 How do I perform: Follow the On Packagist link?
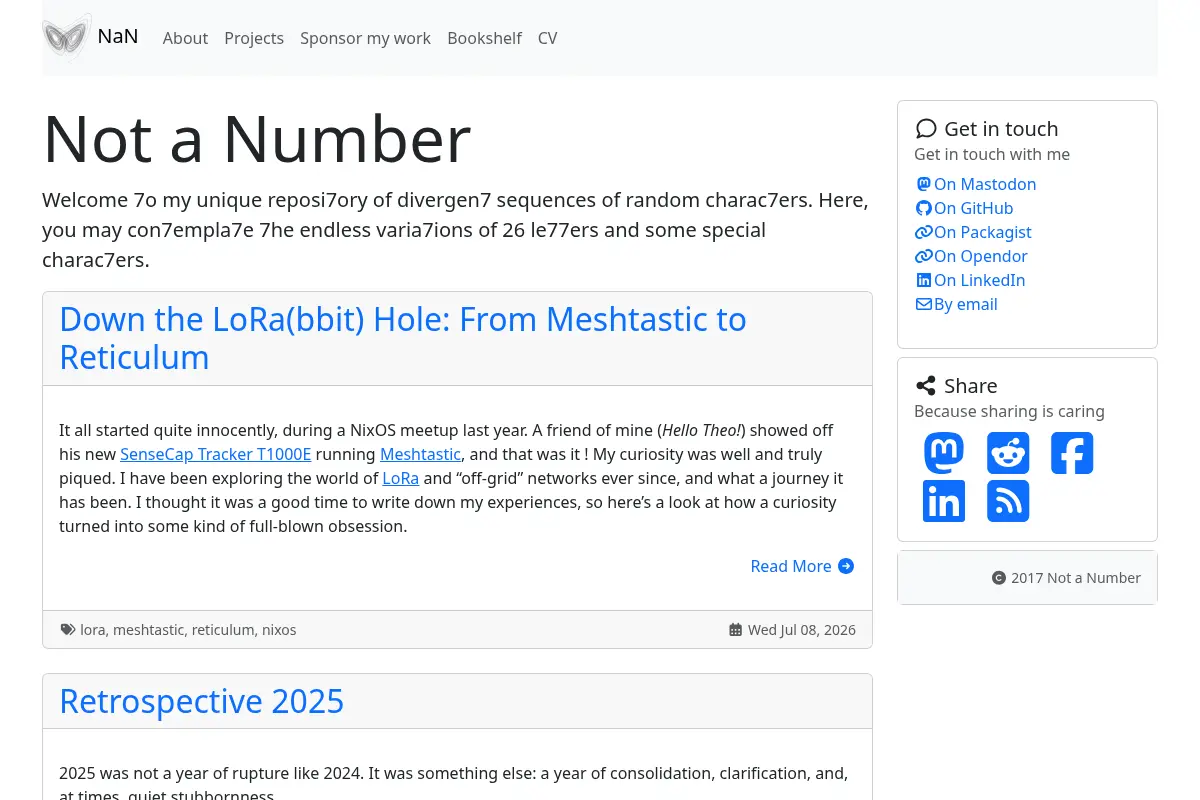(x=973, y=232)
